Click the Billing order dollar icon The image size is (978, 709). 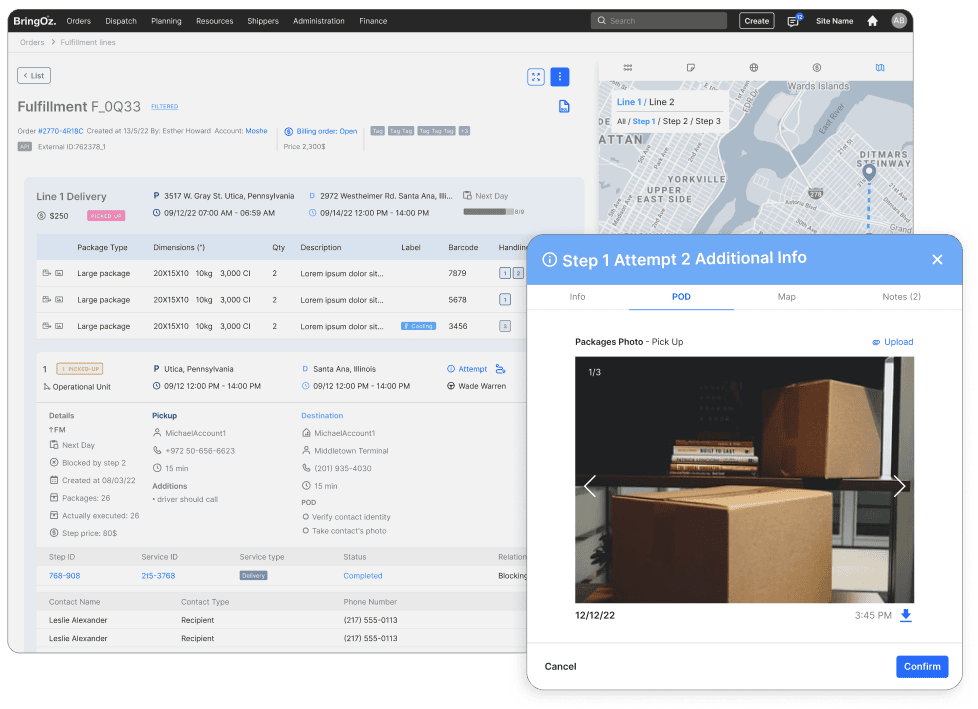[x=288, y=132]
